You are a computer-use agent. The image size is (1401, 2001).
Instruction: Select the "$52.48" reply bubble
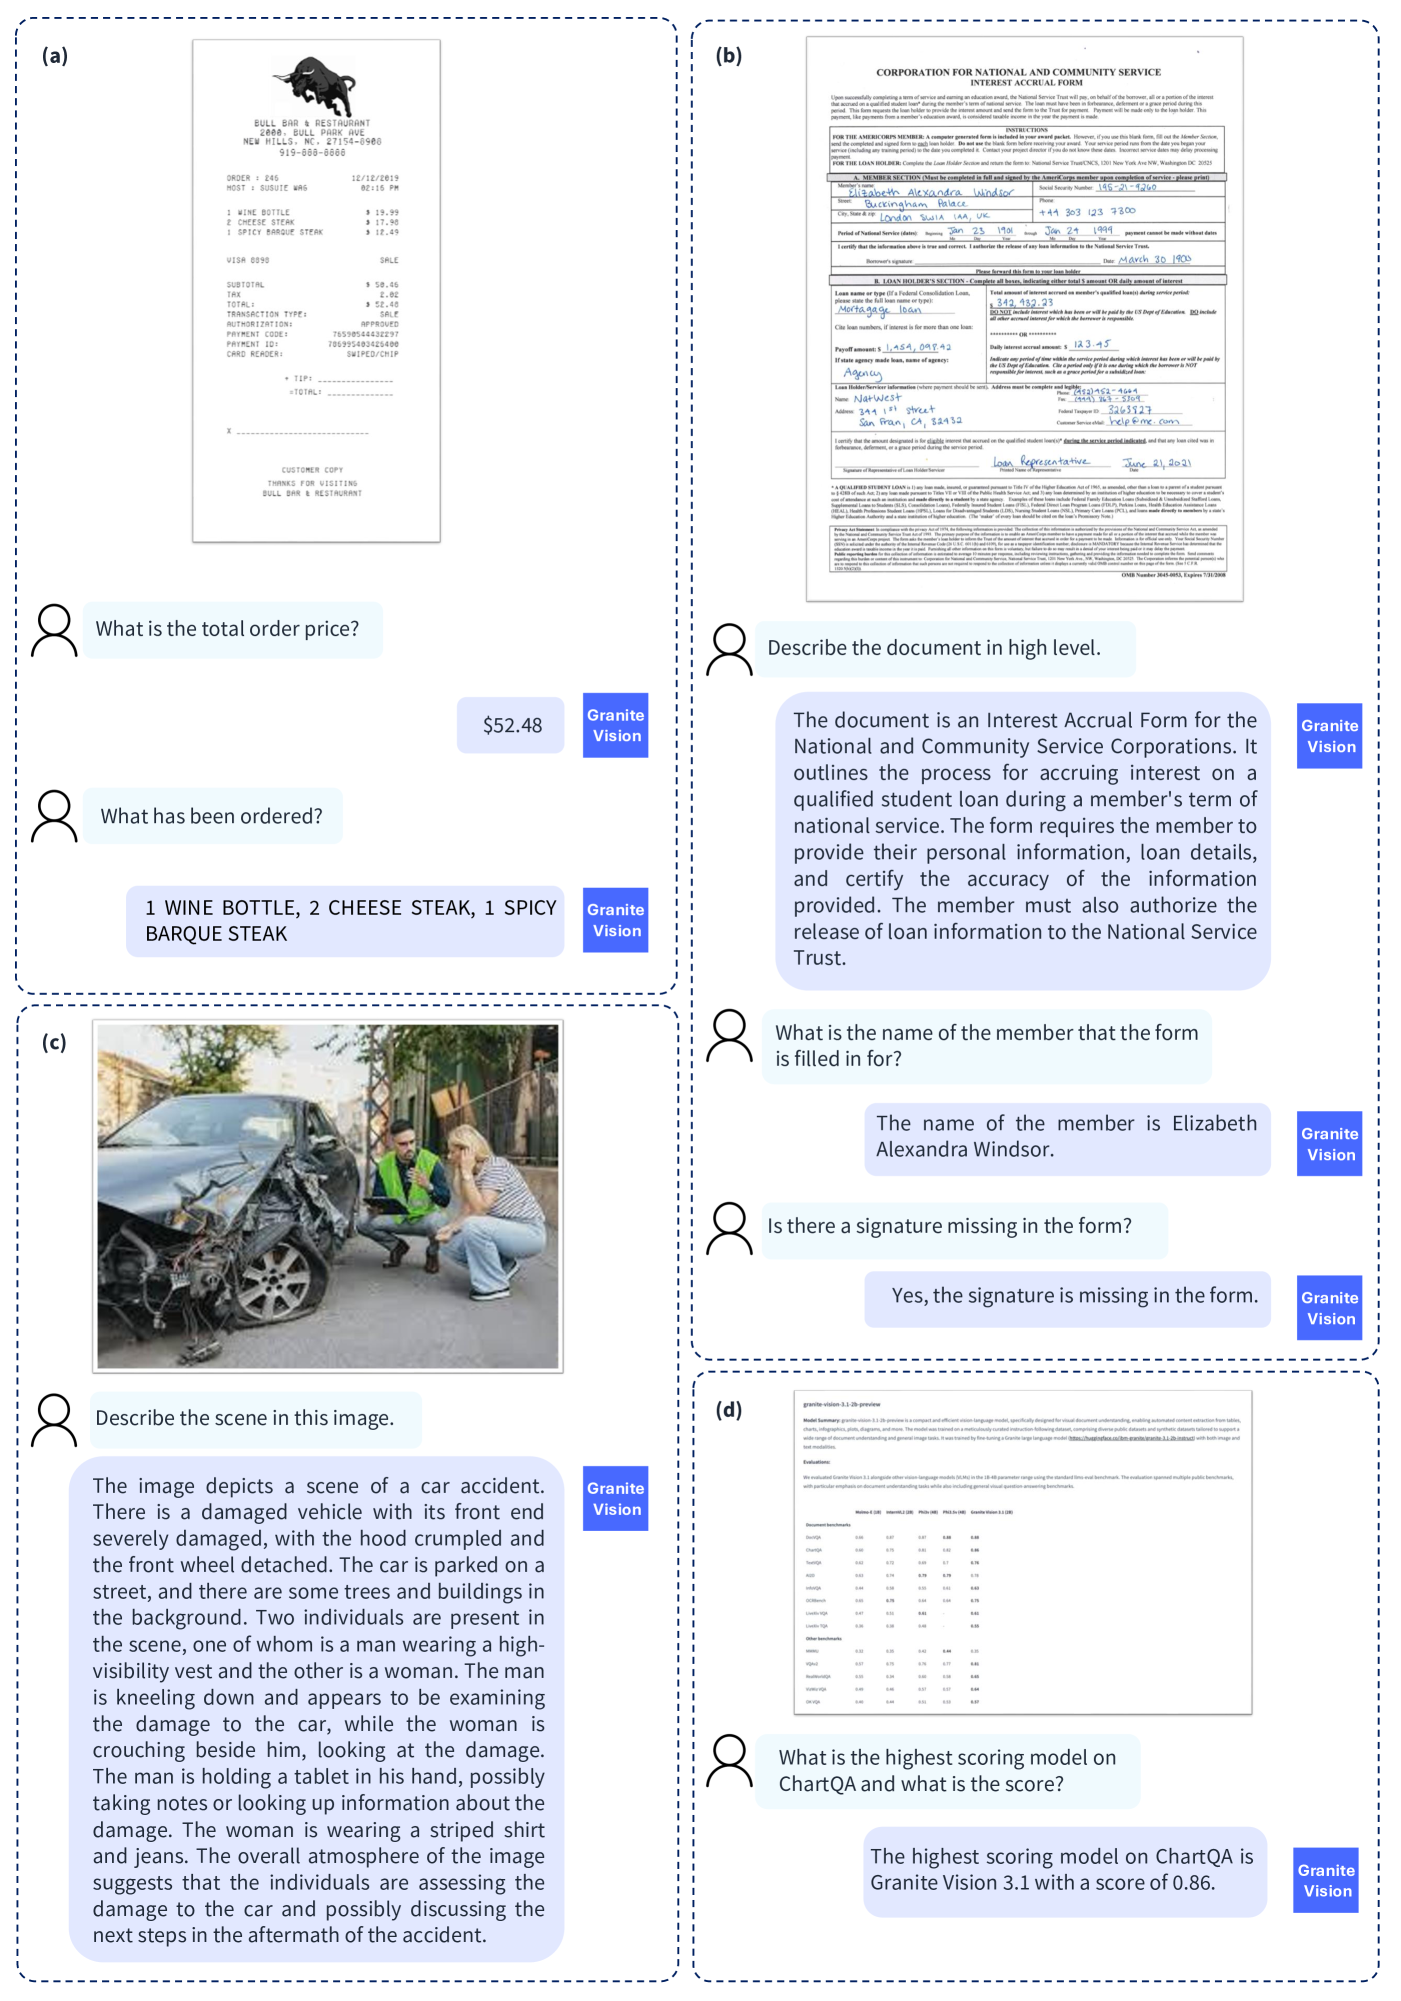pyautogui.click(x=511, y=725)
